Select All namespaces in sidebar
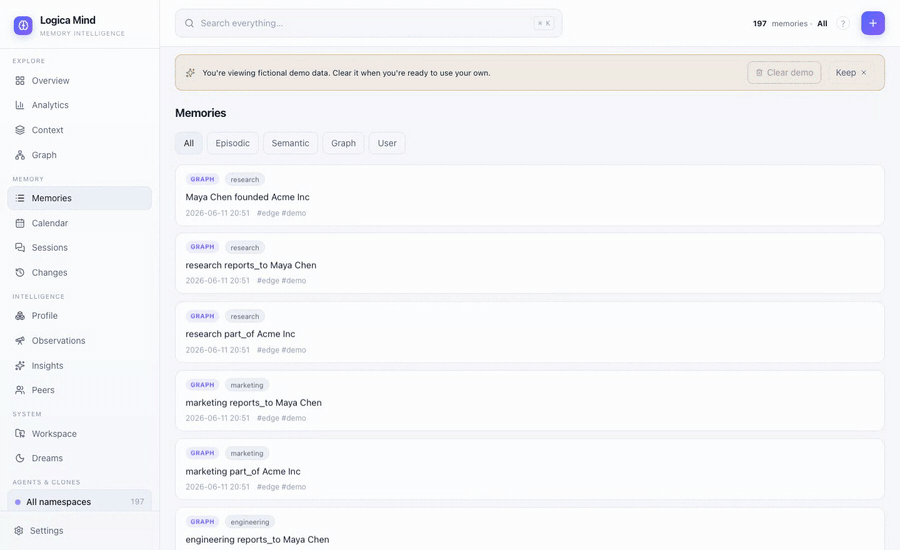Image resolution: width=900 pixels, height=550 pixels. pos(80,502)
